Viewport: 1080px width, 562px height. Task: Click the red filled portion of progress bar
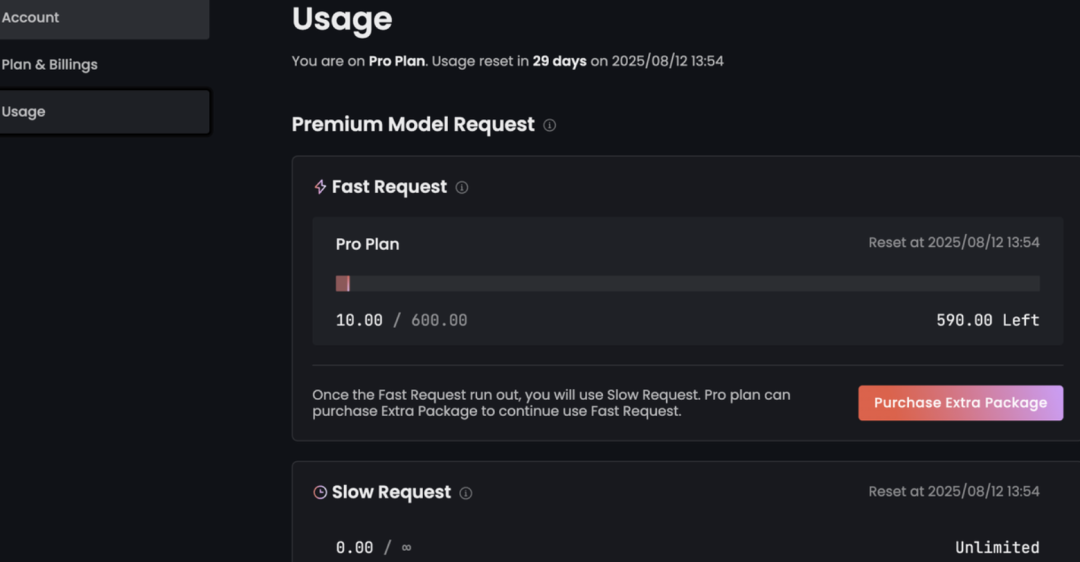click(x=342, y=284)
